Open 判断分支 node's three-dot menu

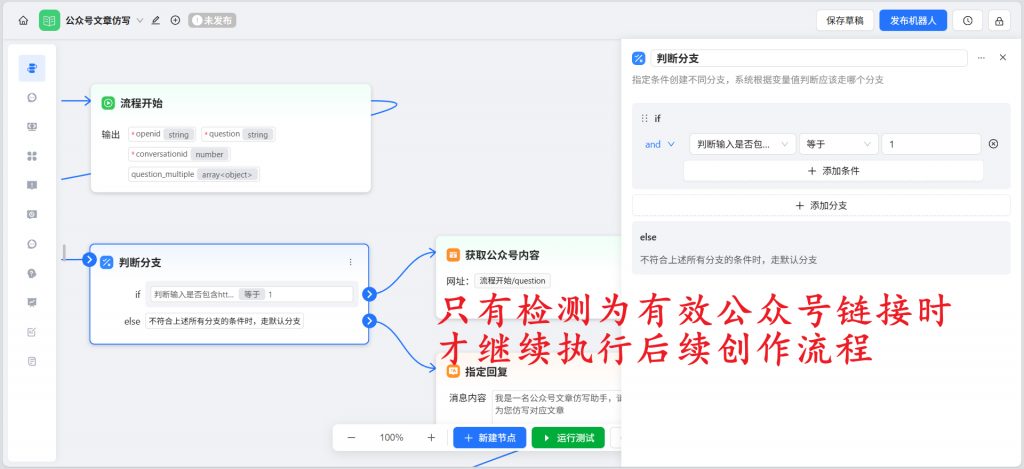350,262
